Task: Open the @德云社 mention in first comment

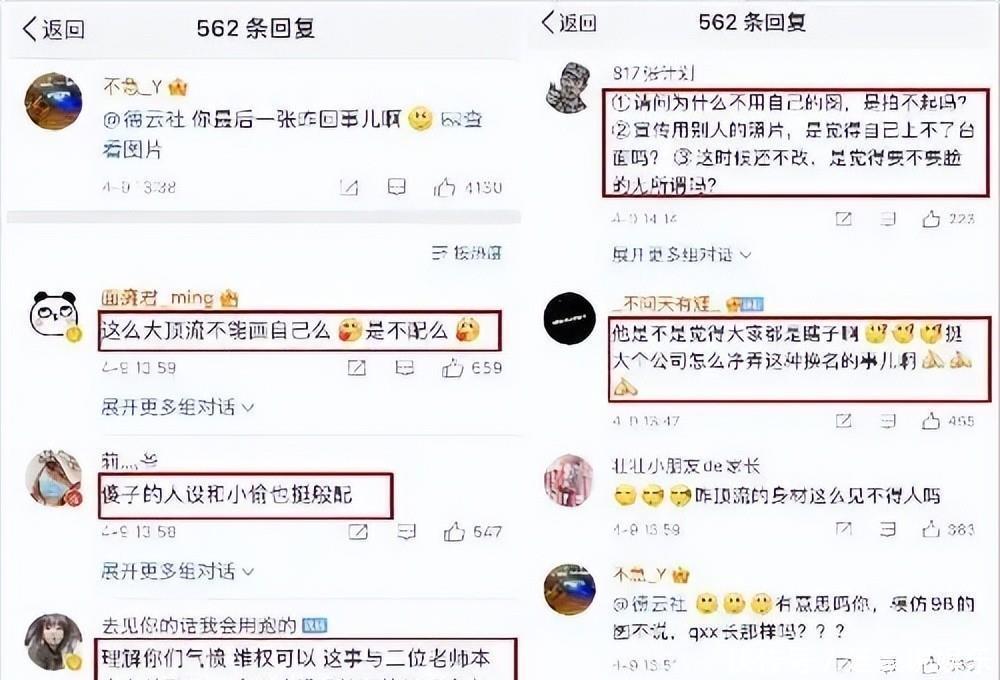Action: (143, 120)
